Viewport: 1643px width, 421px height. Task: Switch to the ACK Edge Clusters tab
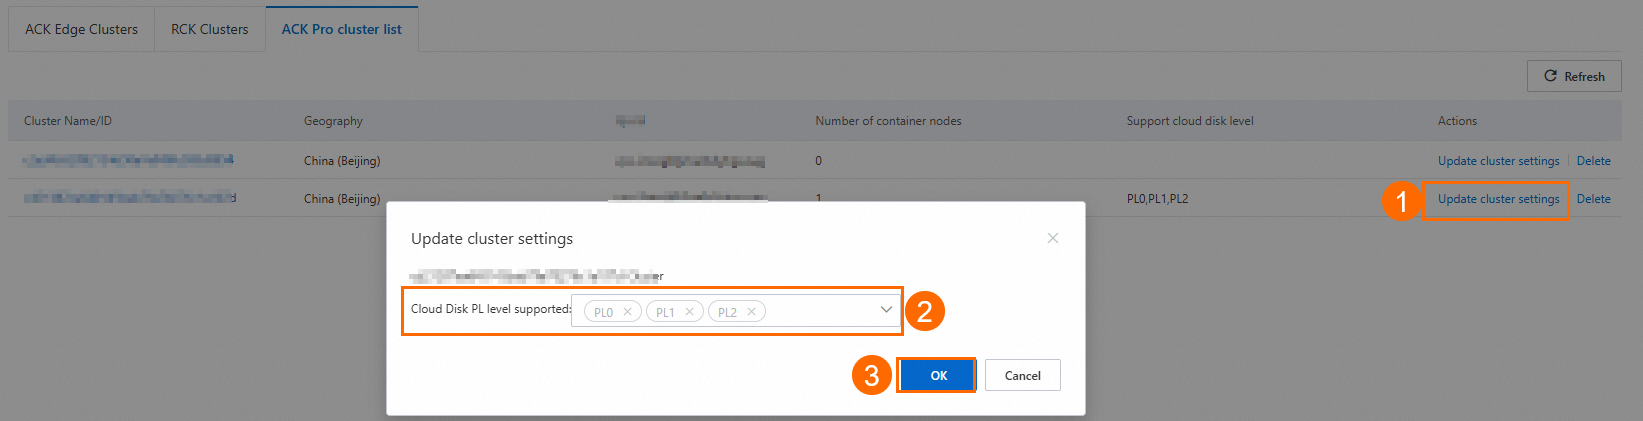pos(81,29)
